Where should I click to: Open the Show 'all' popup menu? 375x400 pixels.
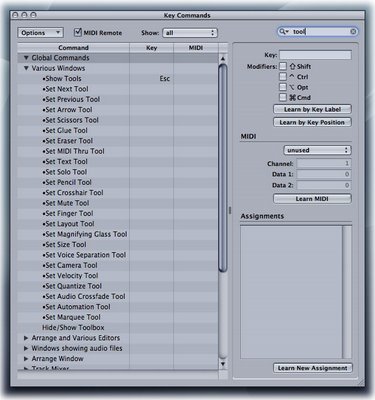pyautogui.click(x=190, y=33)
